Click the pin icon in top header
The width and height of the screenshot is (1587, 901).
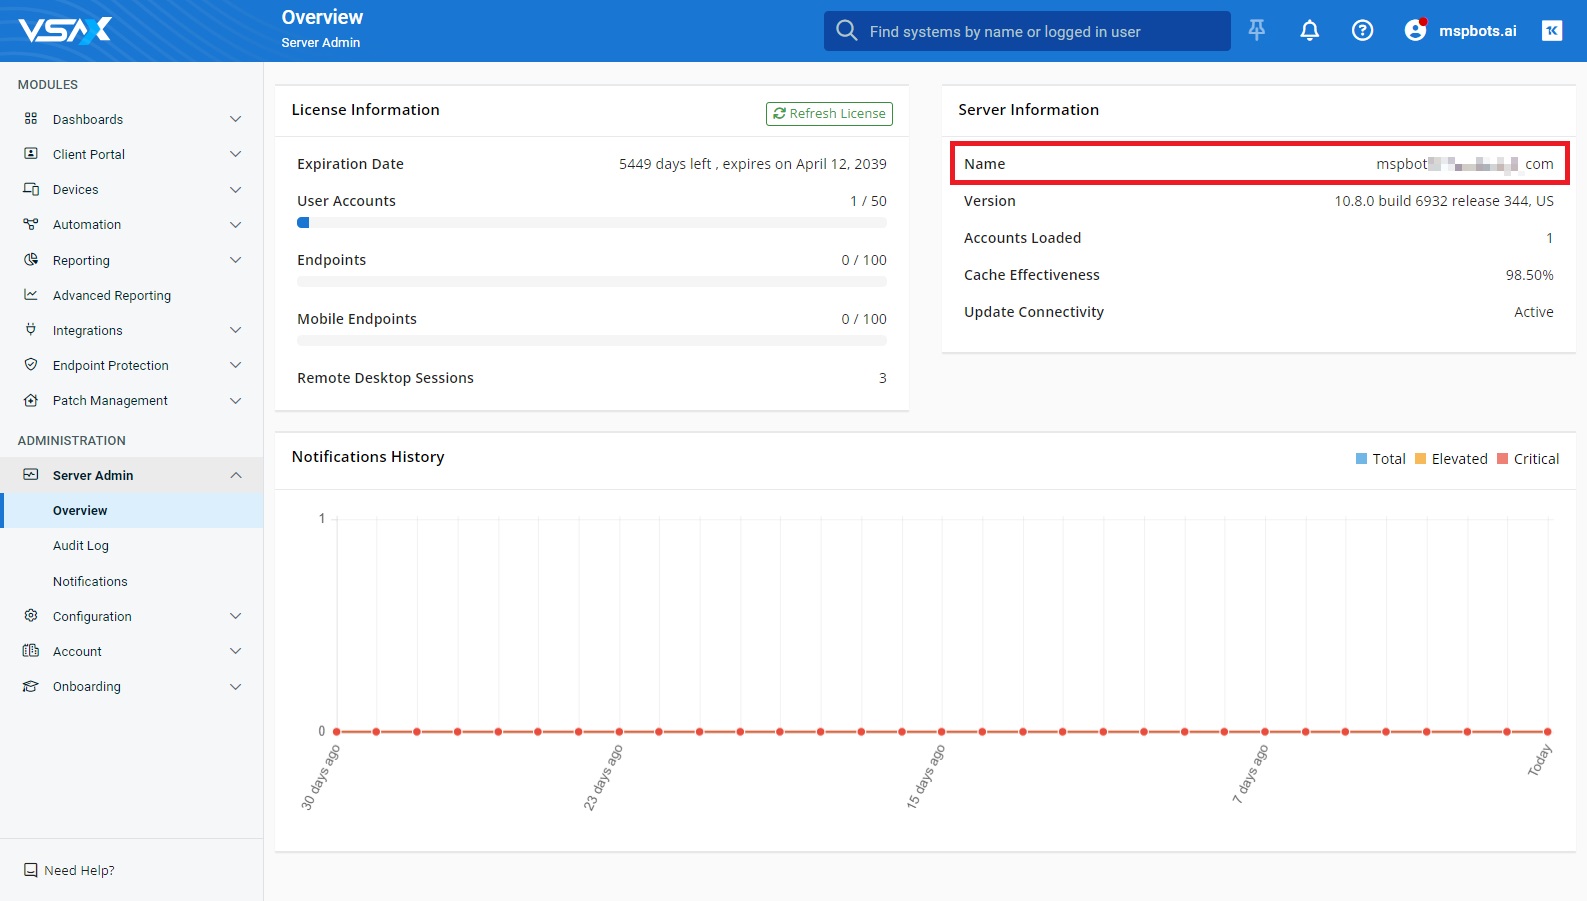click(x=1257, y=30)
